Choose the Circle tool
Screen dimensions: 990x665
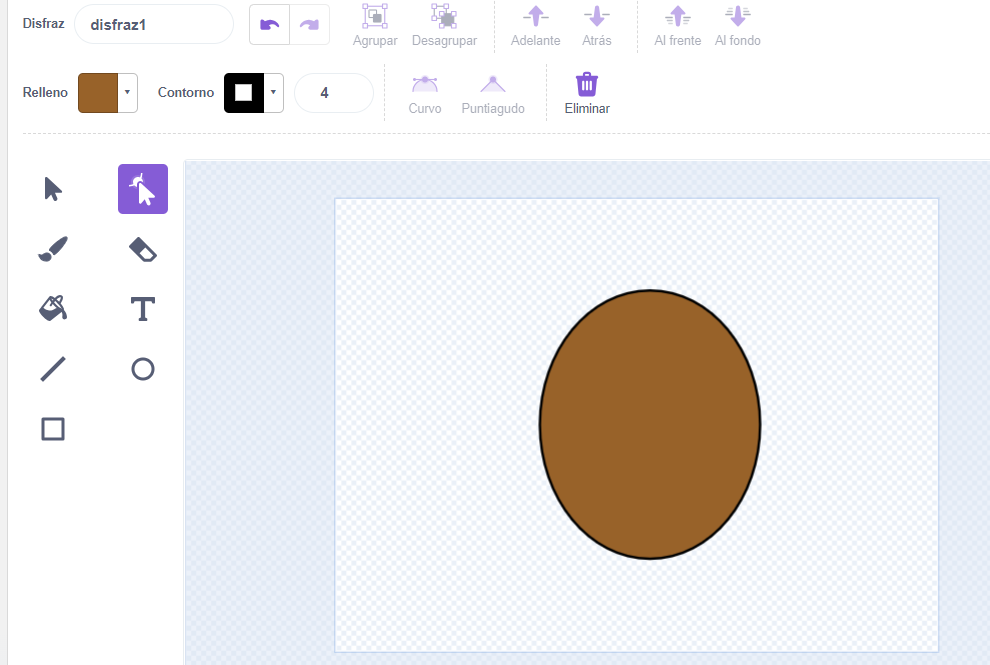[x=143, y=369]
